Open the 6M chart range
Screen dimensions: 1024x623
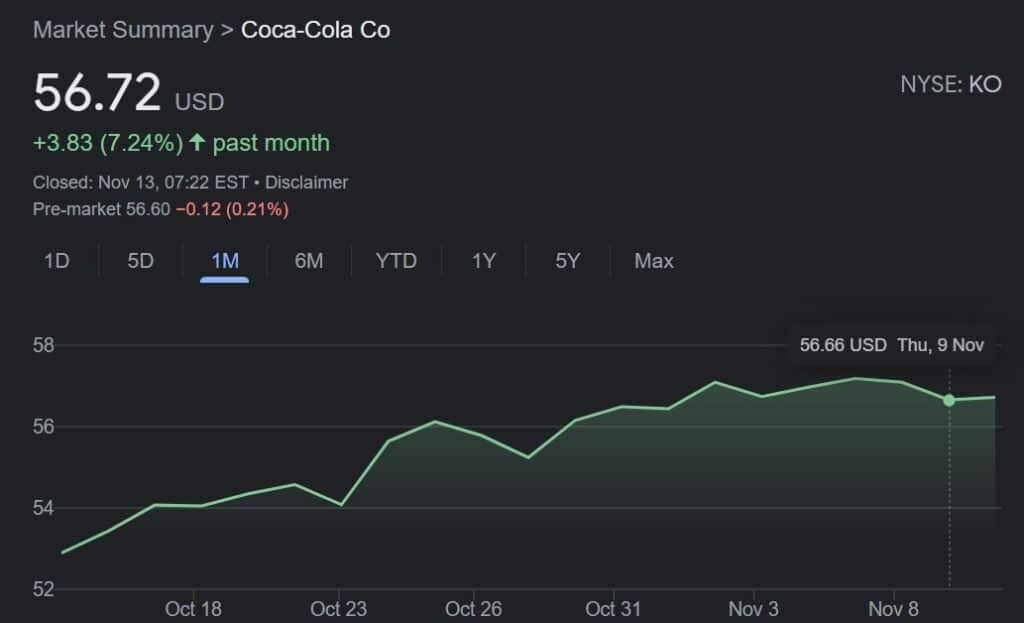(x=309, y=261)
